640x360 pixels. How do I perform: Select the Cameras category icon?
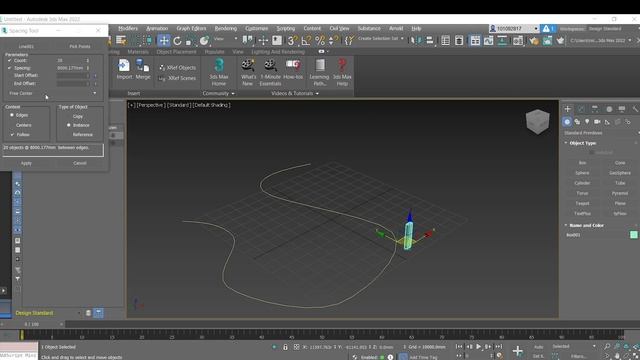597,122
